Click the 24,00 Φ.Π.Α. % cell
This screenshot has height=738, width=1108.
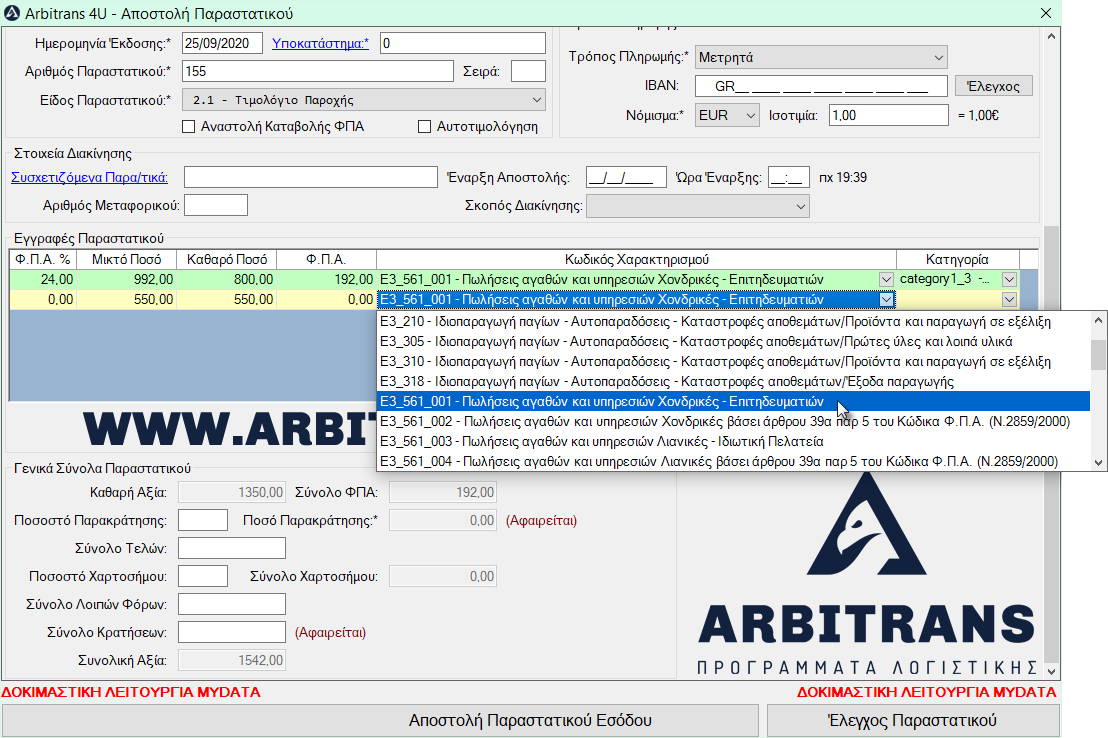(x=43, y=279)
